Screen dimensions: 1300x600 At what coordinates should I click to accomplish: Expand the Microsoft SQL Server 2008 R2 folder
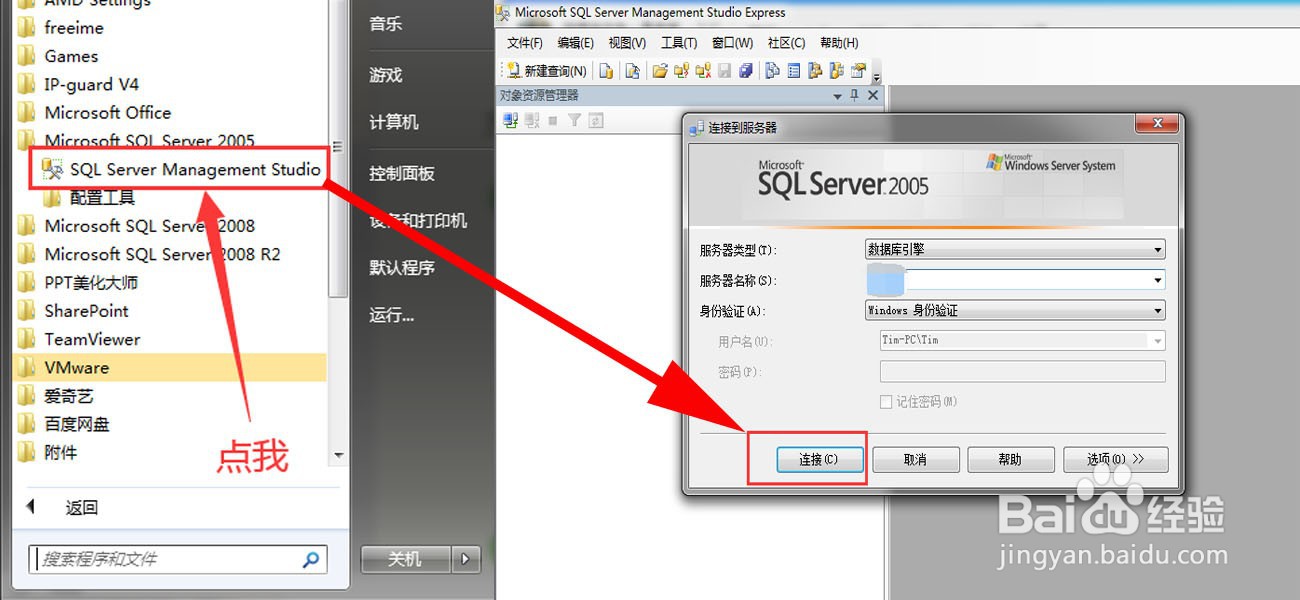pos(150,254)
